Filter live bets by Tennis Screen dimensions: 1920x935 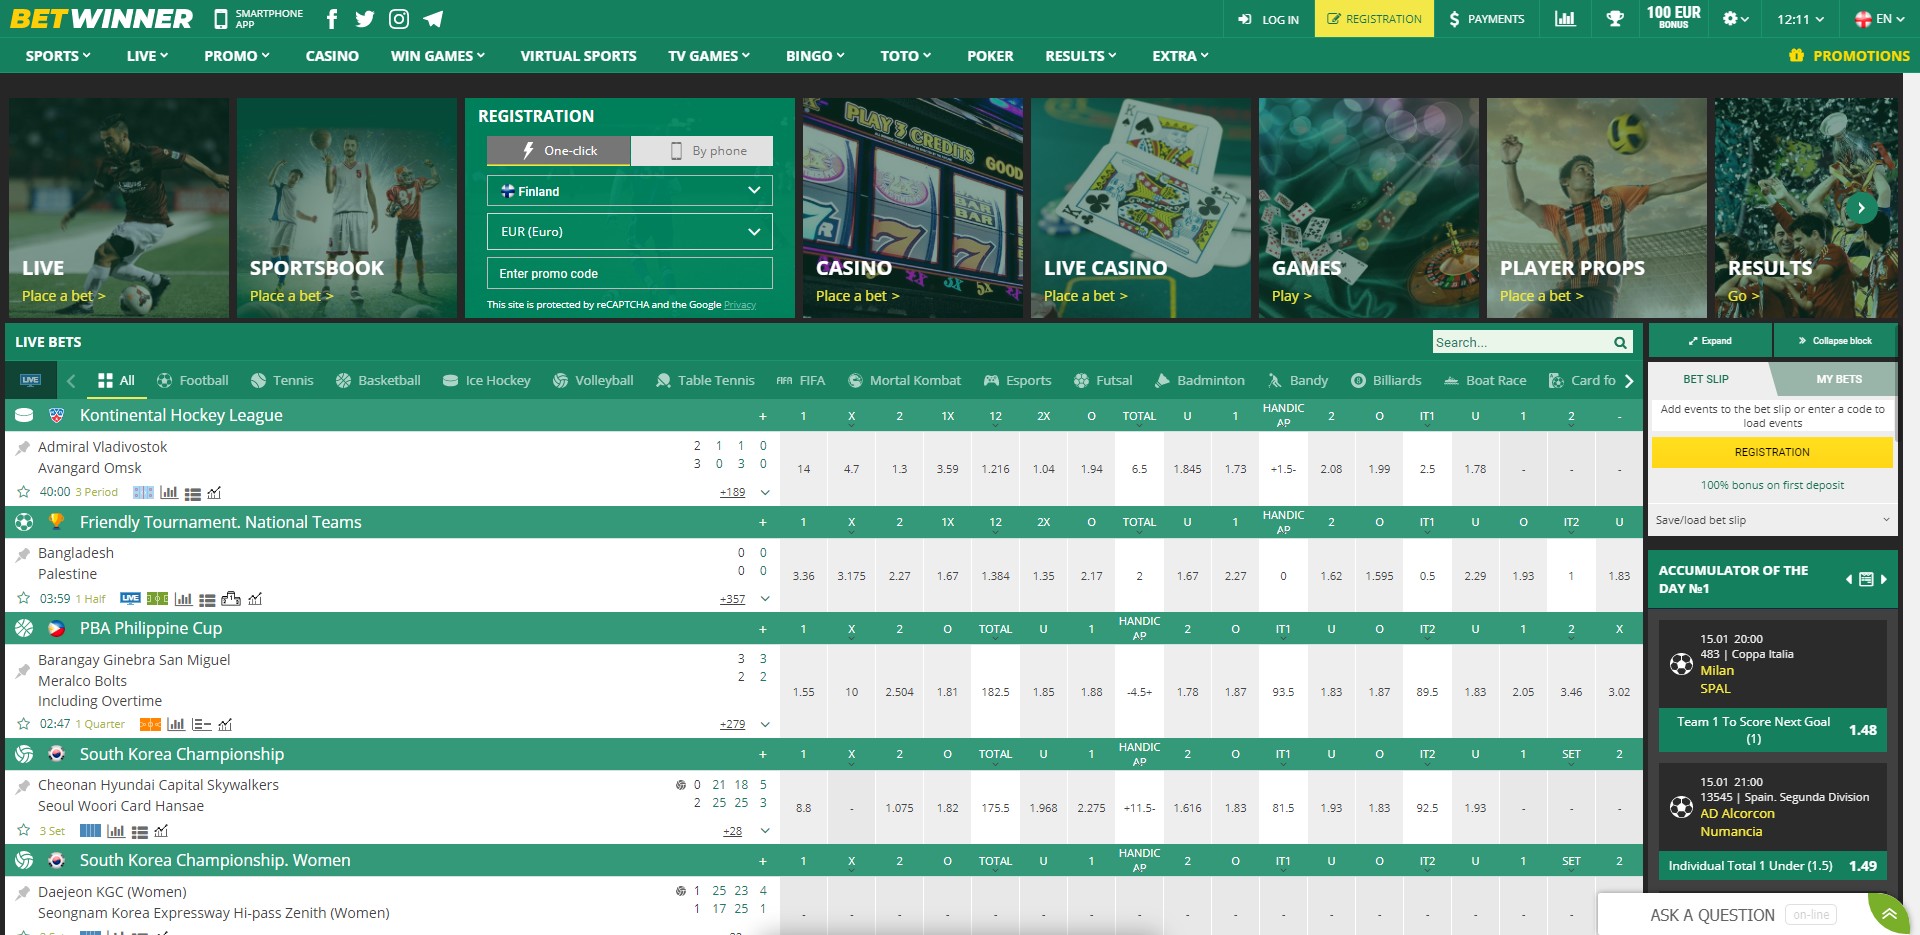[282, 380]
